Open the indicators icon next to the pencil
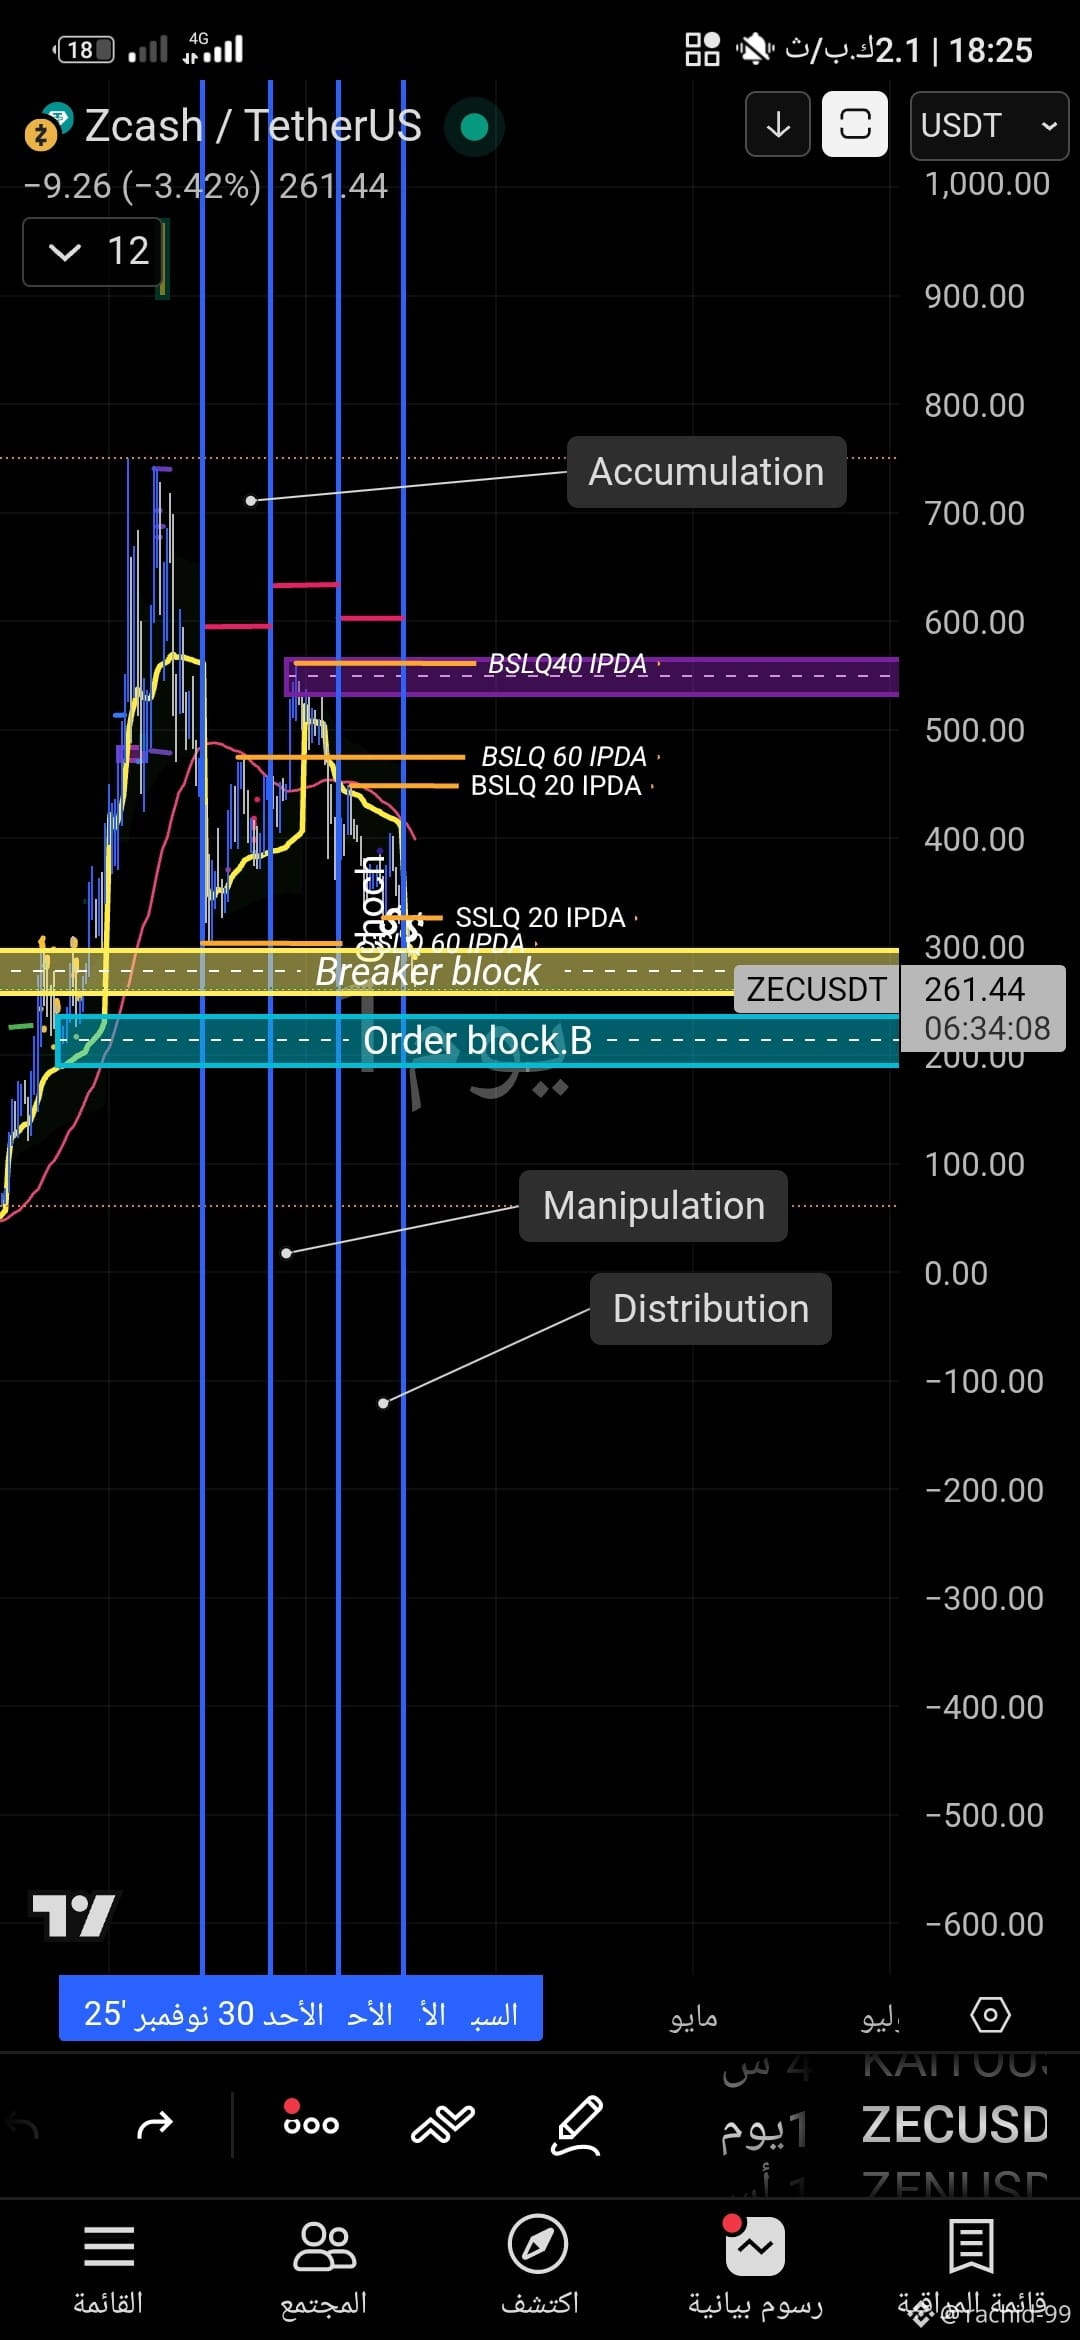1080x2340 pixels. (443, 2124)
